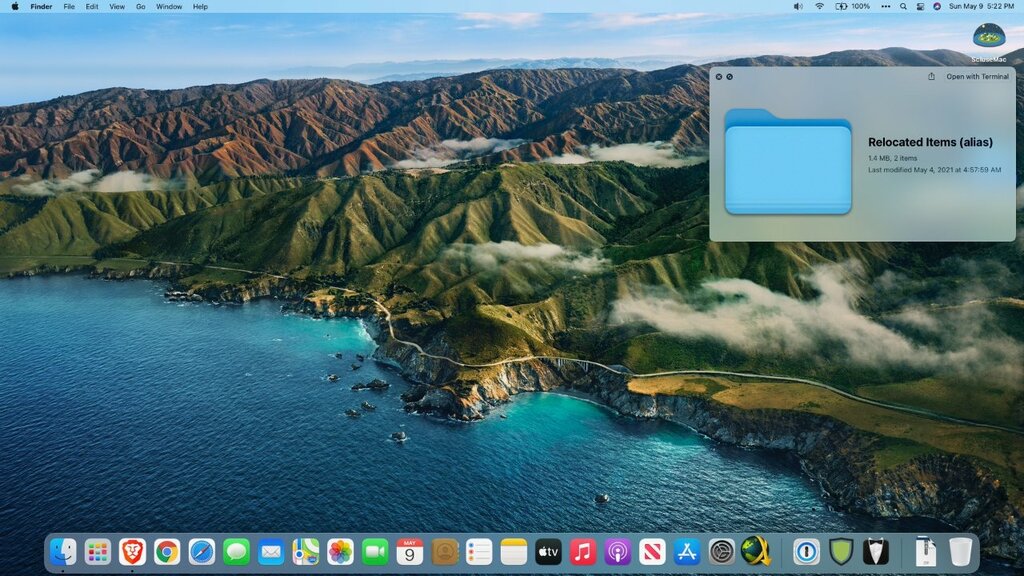Open Safari from the dock
Screen dimensions: 1024x576
202,551
